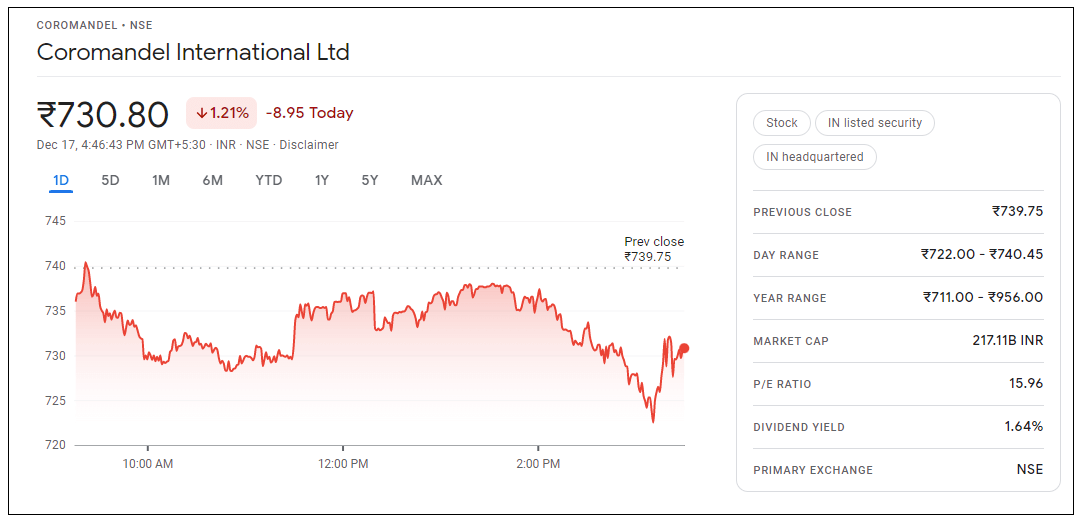
Task: Click the Coromandel International Ltd title
Action: pyautogui.click(x=193, y=52)
